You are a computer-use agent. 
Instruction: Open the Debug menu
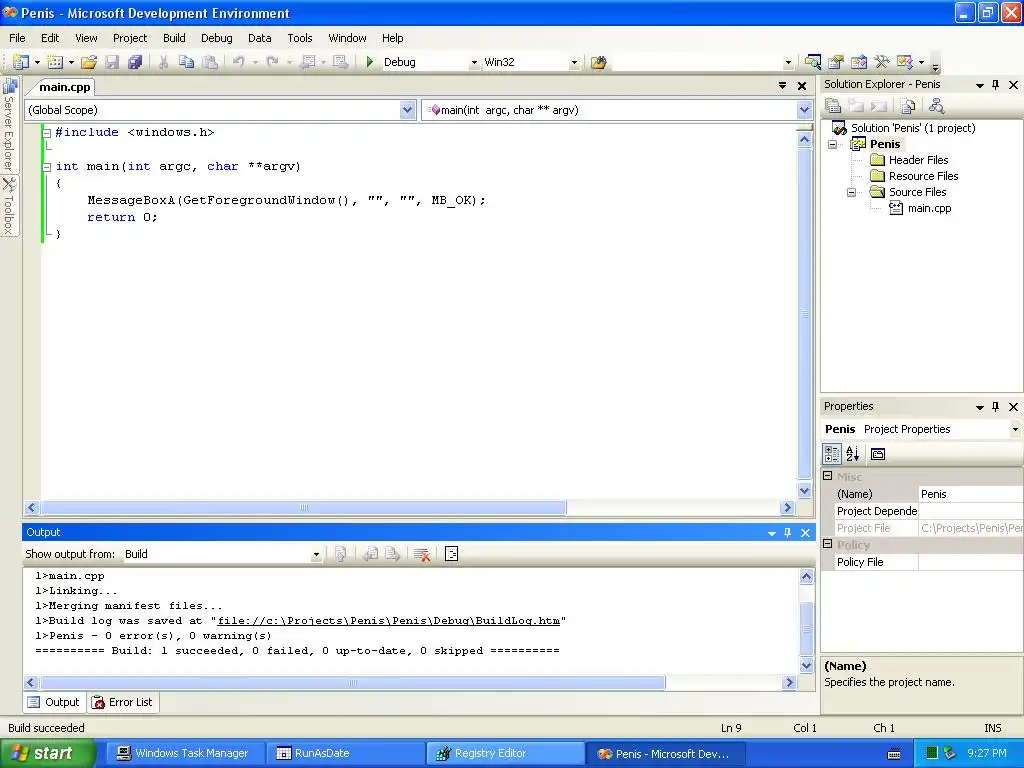(x=217, y=38)
